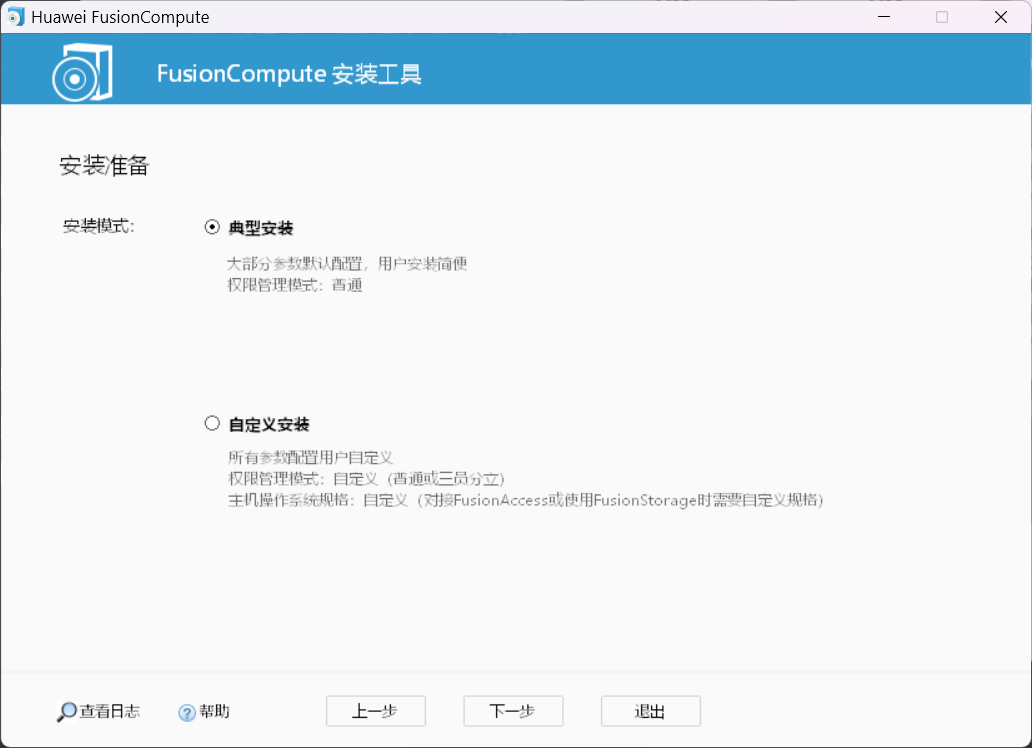Image resolution: width=1032 pixels, height=748 pixels.
Task: Click the text 权限管理模式：普通
Action: 295,285
